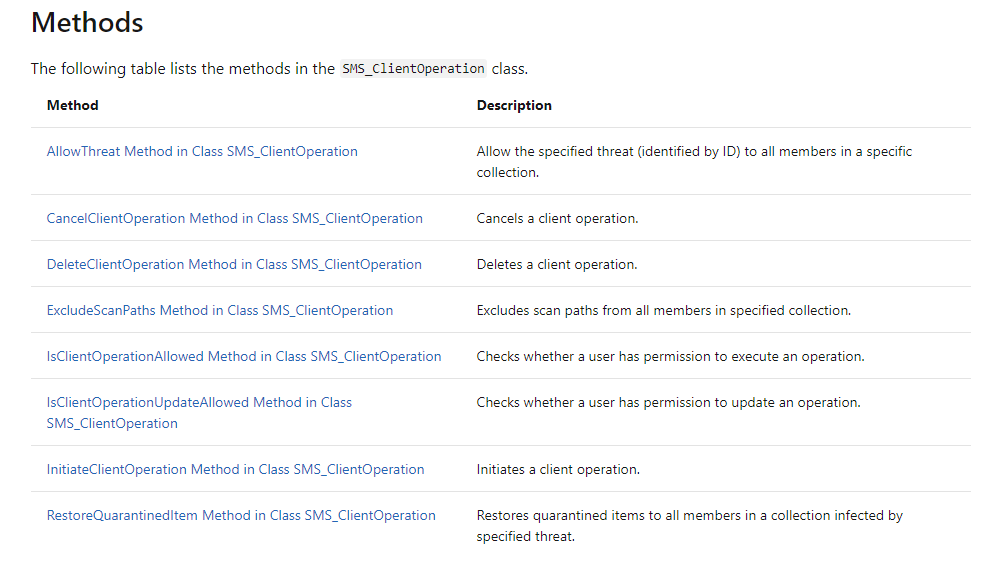Click the 'Allow the specified threat' description
Image resolution: width=995 pixels, height=563 pixels.
point(694,162)
